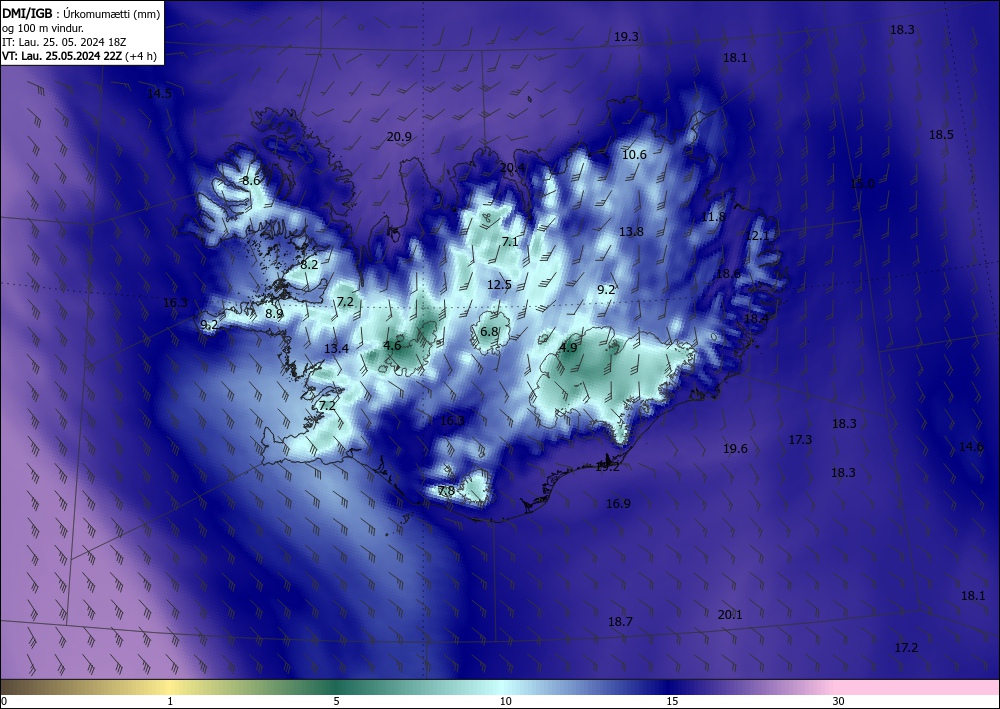Pick the 10.6 value label

(634, 155)
